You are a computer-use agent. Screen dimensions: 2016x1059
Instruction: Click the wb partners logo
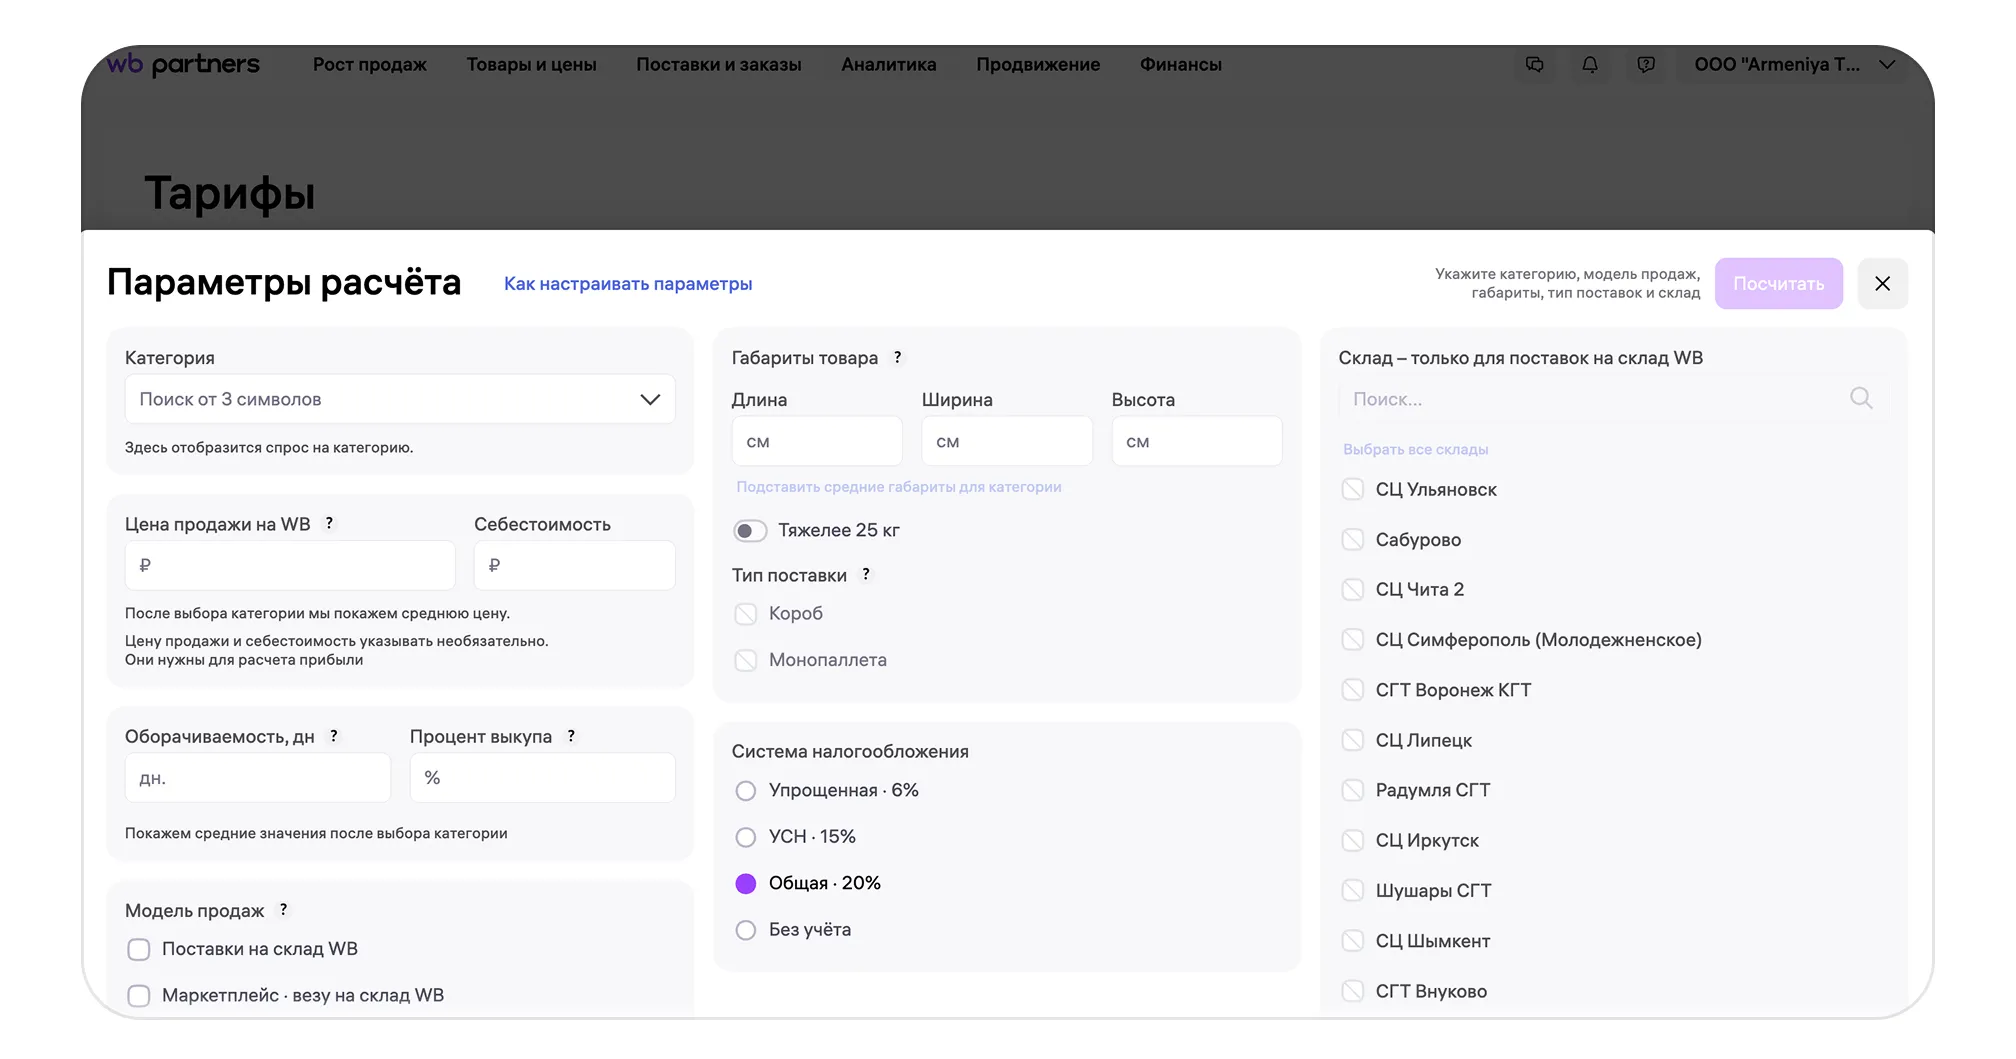tap(184, 65)
